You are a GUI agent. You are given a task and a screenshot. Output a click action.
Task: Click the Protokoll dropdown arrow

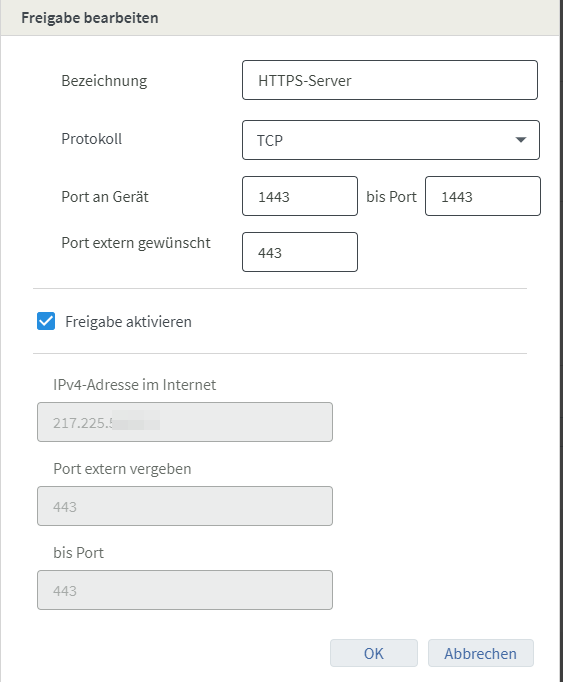(x=520, y=140)
